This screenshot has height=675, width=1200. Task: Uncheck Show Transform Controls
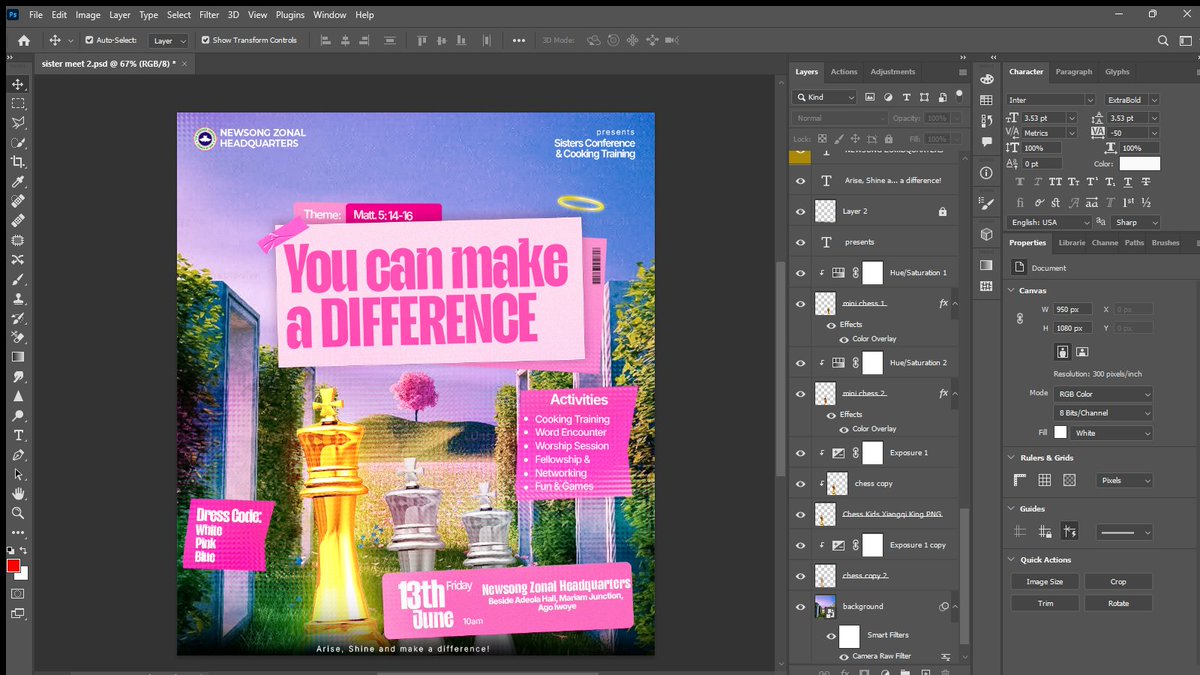(205, 41)
